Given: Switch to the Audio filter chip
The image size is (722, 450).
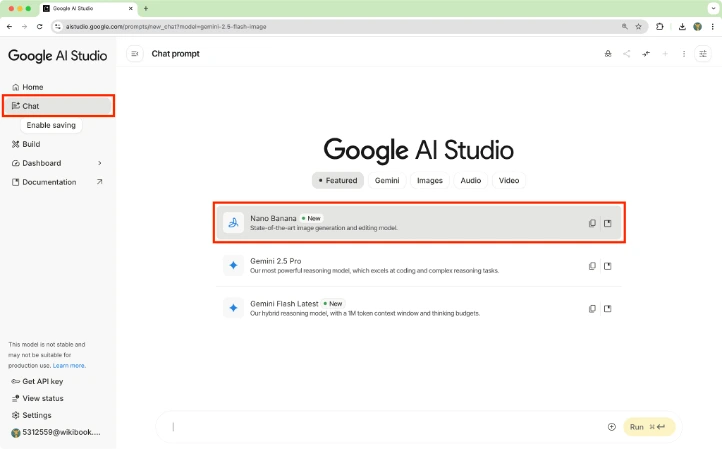Looking at the screenshot, I should tap(471, 181).
